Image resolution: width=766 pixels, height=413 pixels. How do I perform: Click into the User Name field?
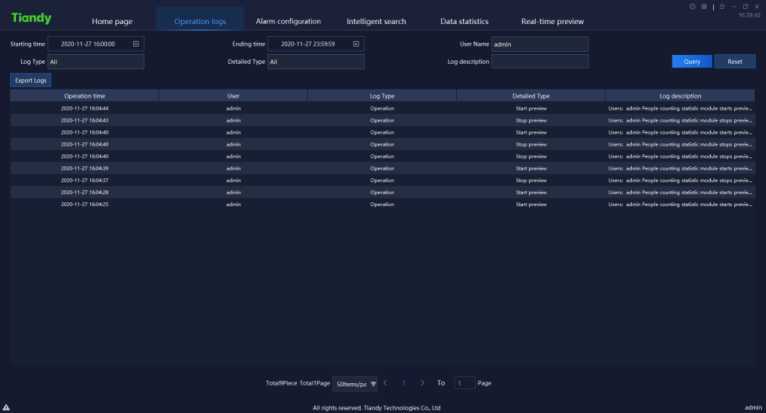coord(539,44)
